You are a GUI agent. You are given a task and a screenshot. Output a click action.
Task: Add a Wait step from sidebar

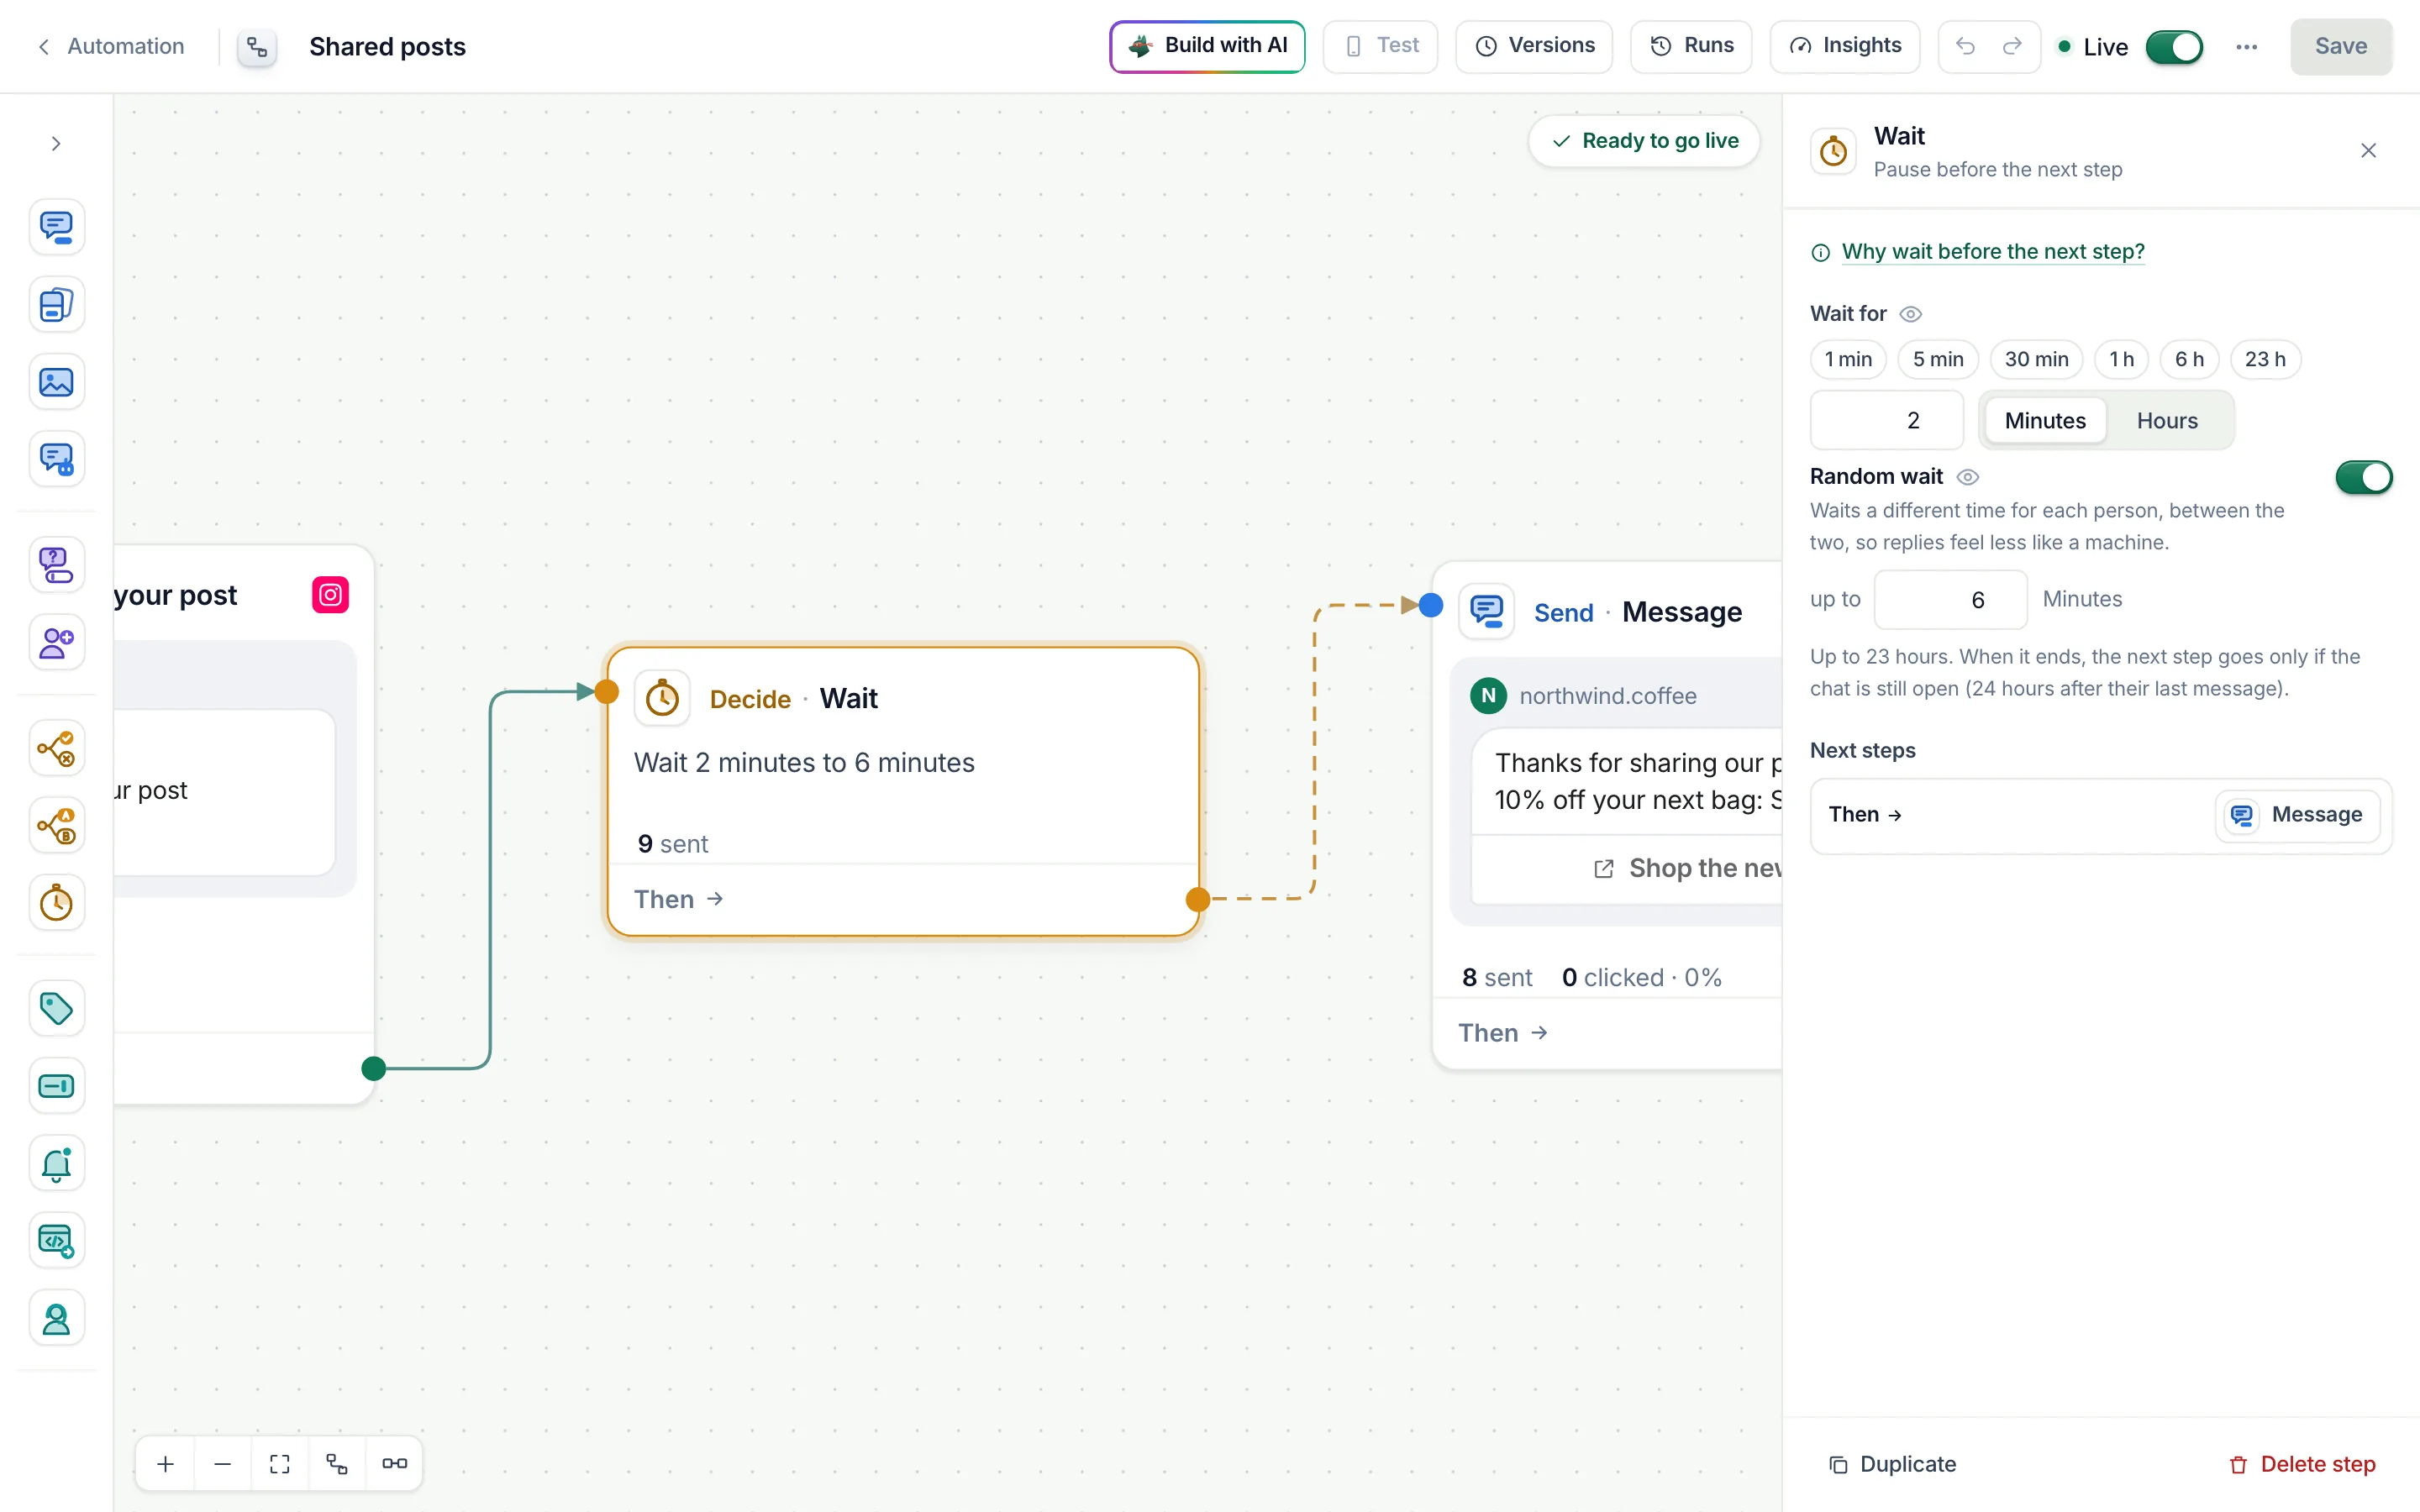[56, 903]
